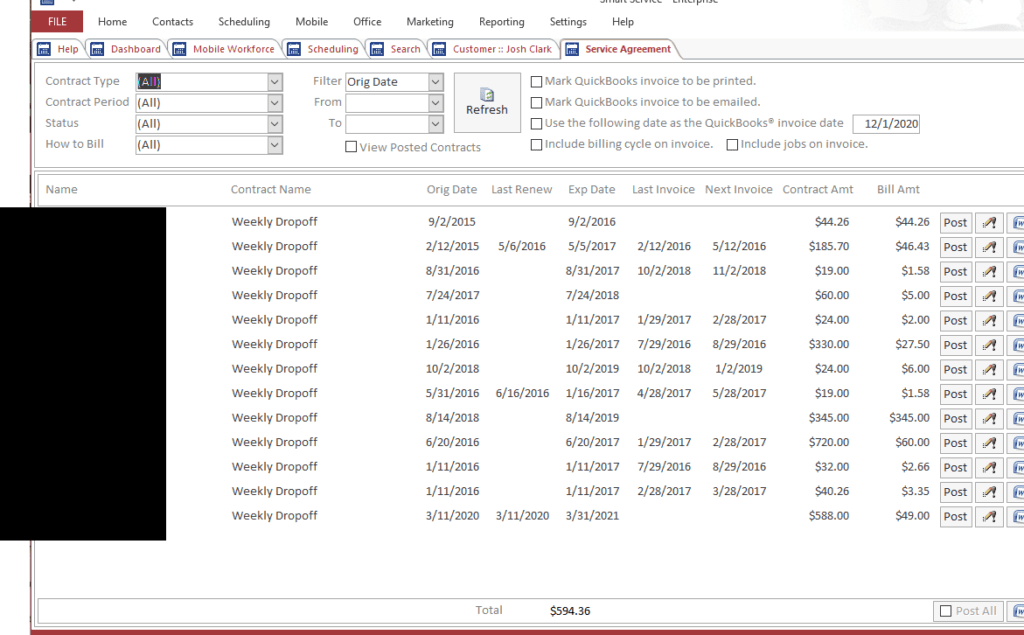This screenshot has height=635, width=1024.
Task: Click the QuickBooks invoice date field 12/1/2020
Action: click(x=886, y=123)
